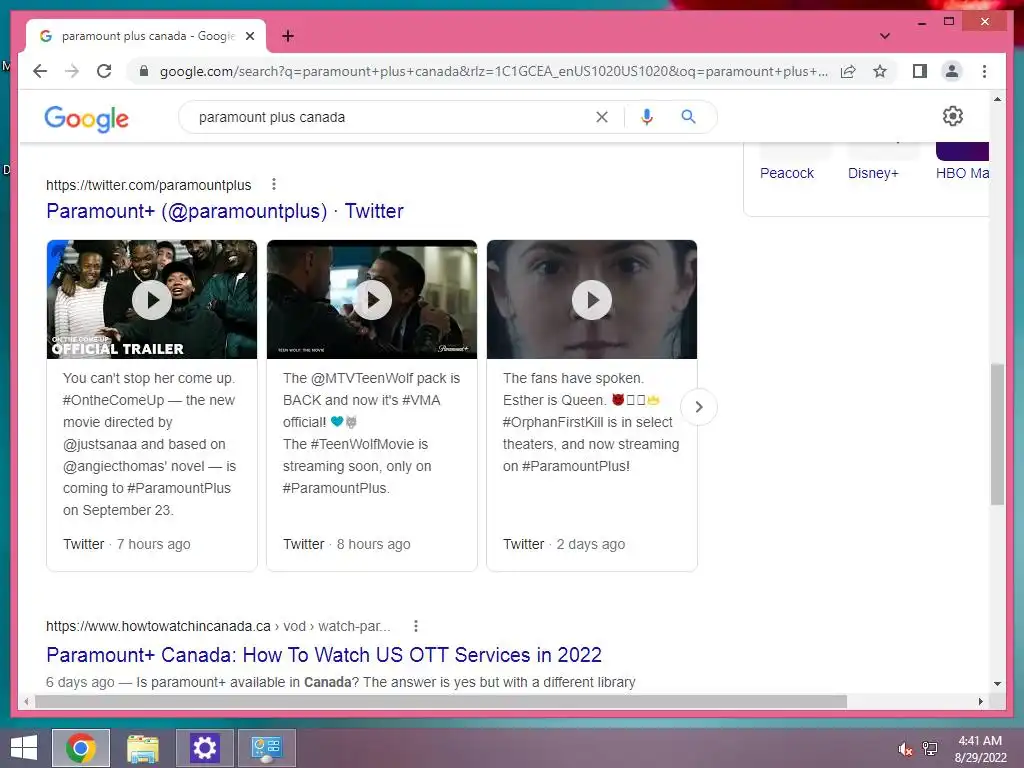1024x768 pixels.
Task: Click the scroll down arrow
Action: tap(997, 684)
